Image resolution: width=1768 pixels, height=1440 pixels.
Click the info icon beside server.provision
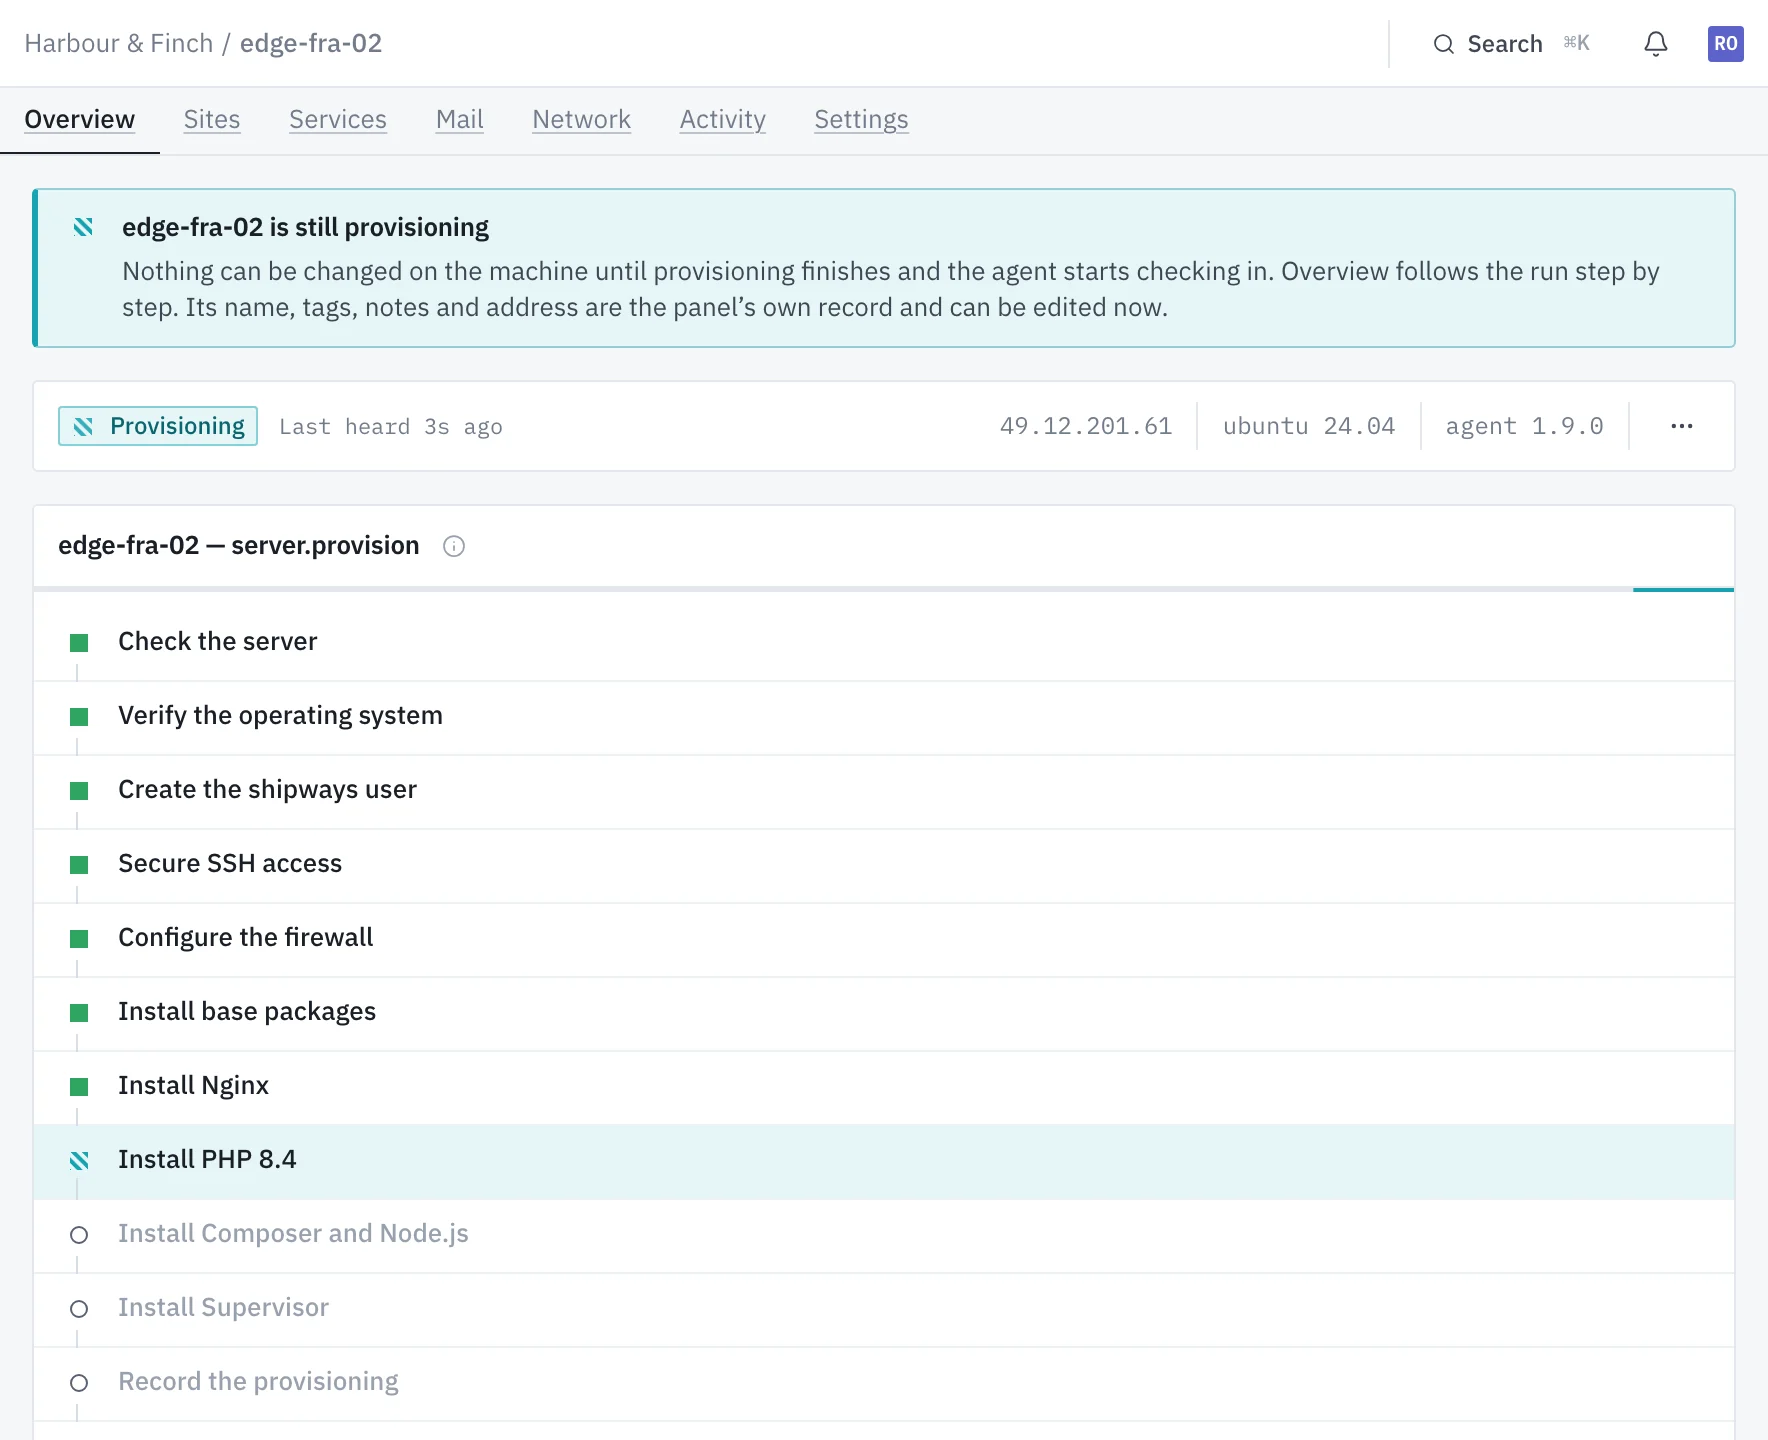(x=454, y=546)
